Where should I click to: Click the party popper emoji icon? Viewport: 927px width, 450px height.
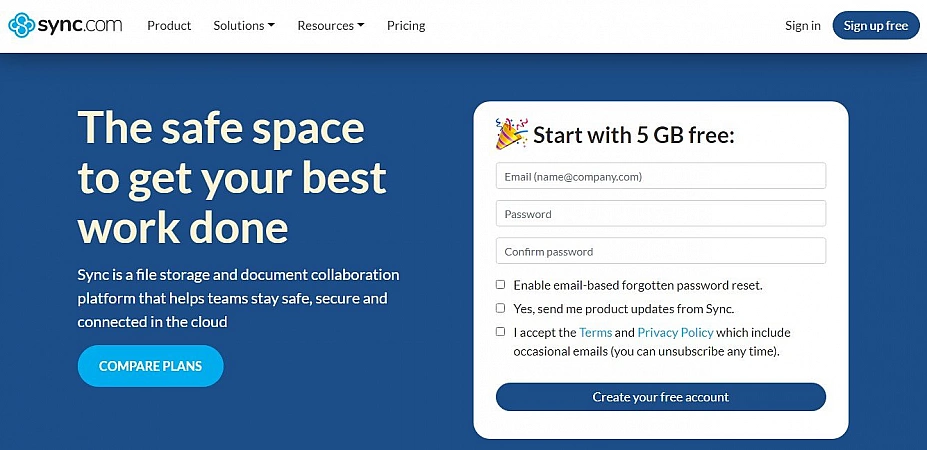pos(512,133)
